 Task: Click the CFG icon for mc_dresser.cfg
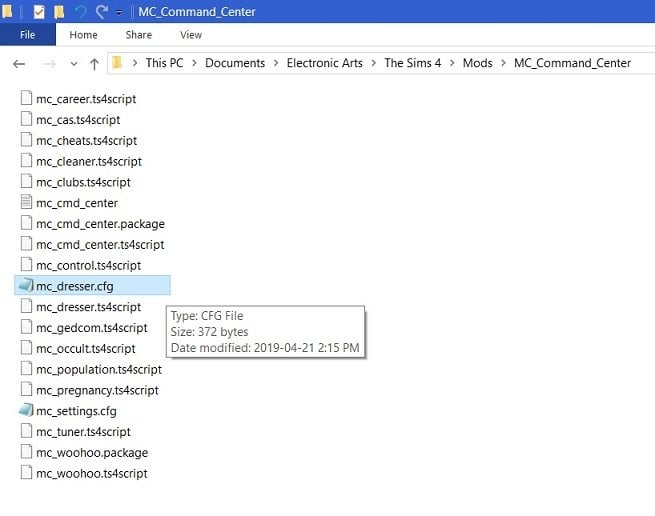(26, 285)
